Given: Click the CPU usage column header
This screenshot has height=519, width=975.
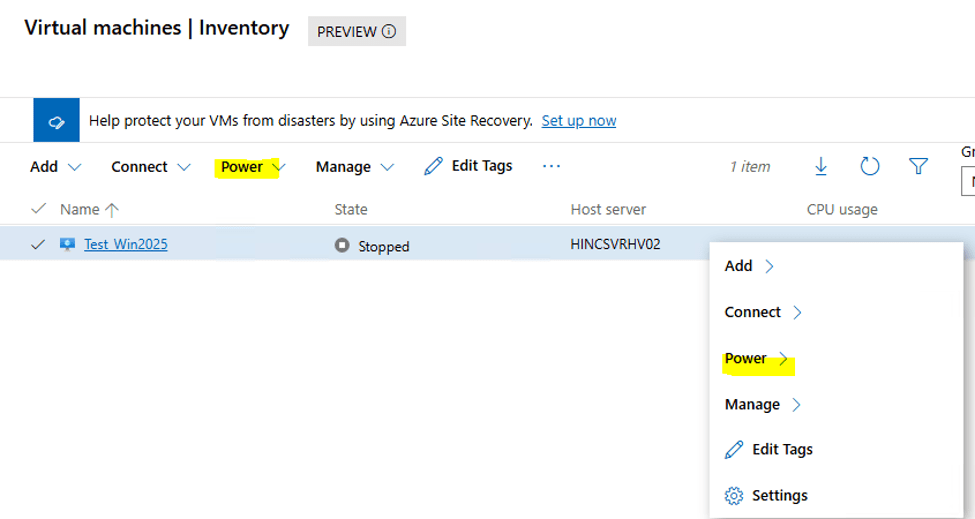Looking at the screenshot, I should (842, 209).
